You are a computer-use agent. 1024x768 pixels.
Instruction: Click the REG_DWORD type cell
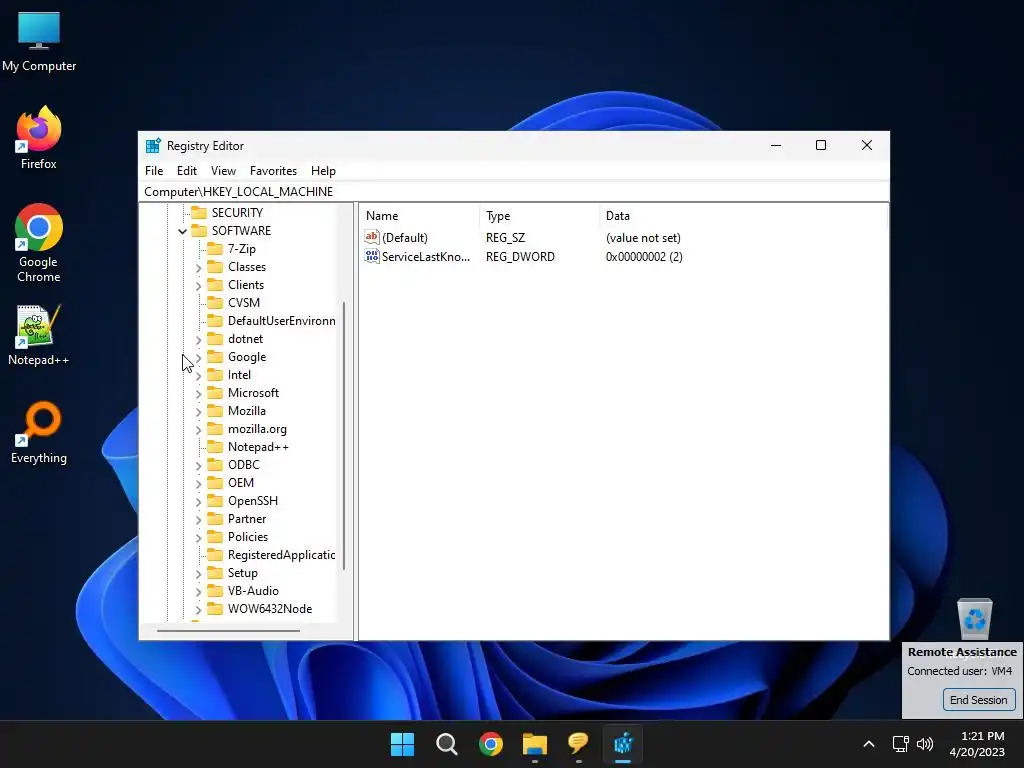(x=520, y=257)
